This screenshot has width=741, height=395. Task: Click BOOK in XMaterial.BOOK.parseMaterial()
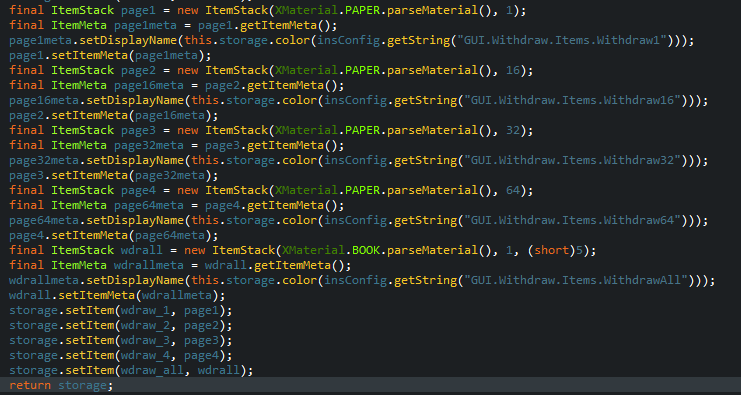[x=366, y=250]
